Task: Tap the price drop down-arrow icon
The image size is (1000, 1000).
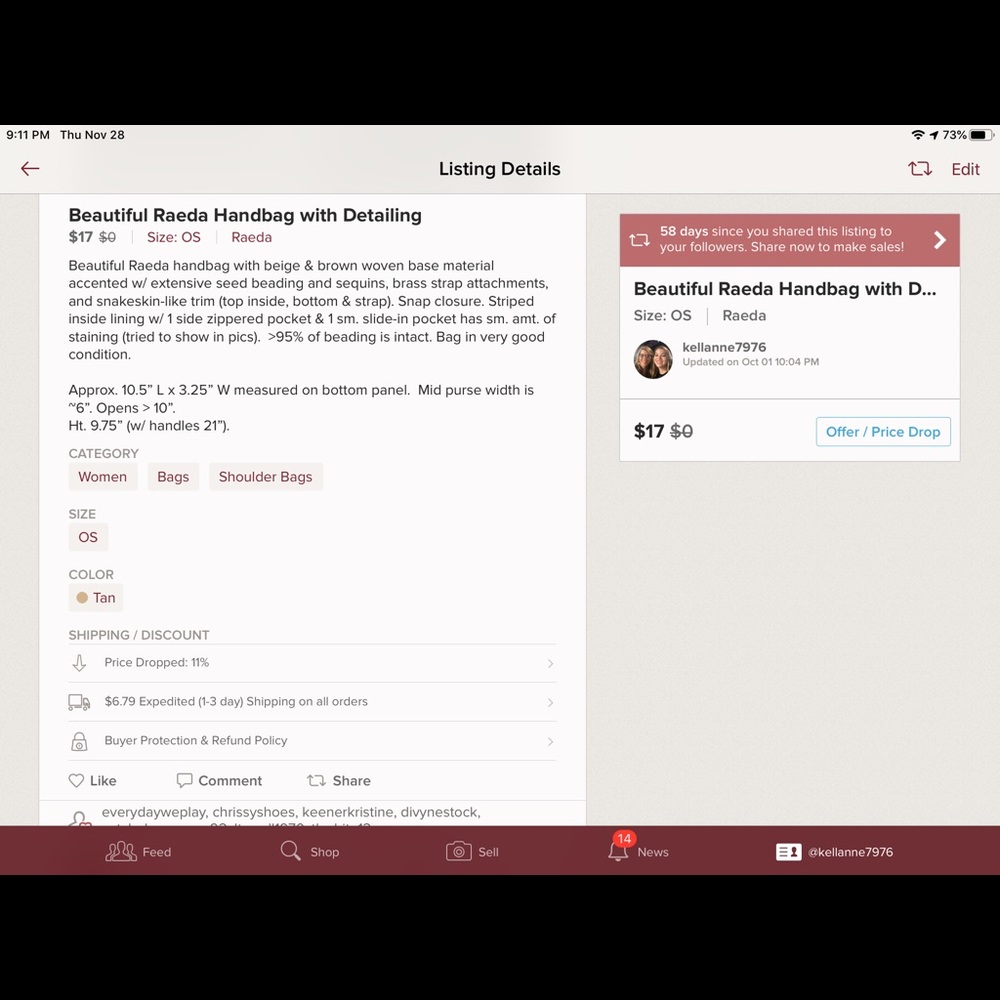Action: [79, 663]
